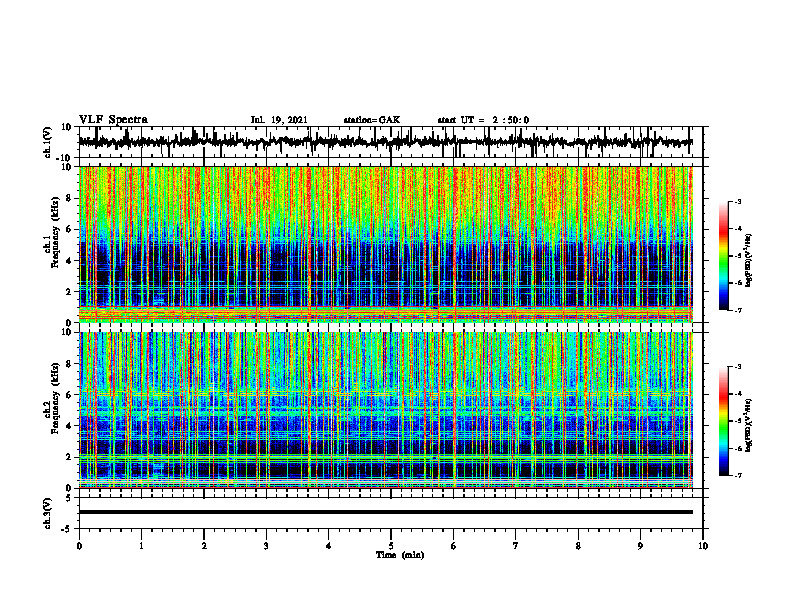Viewport: 792px width, 612px height.
Task: Click the ch.1 waveform trace panel
Action: pyautogui.click(x=390, y=142)
